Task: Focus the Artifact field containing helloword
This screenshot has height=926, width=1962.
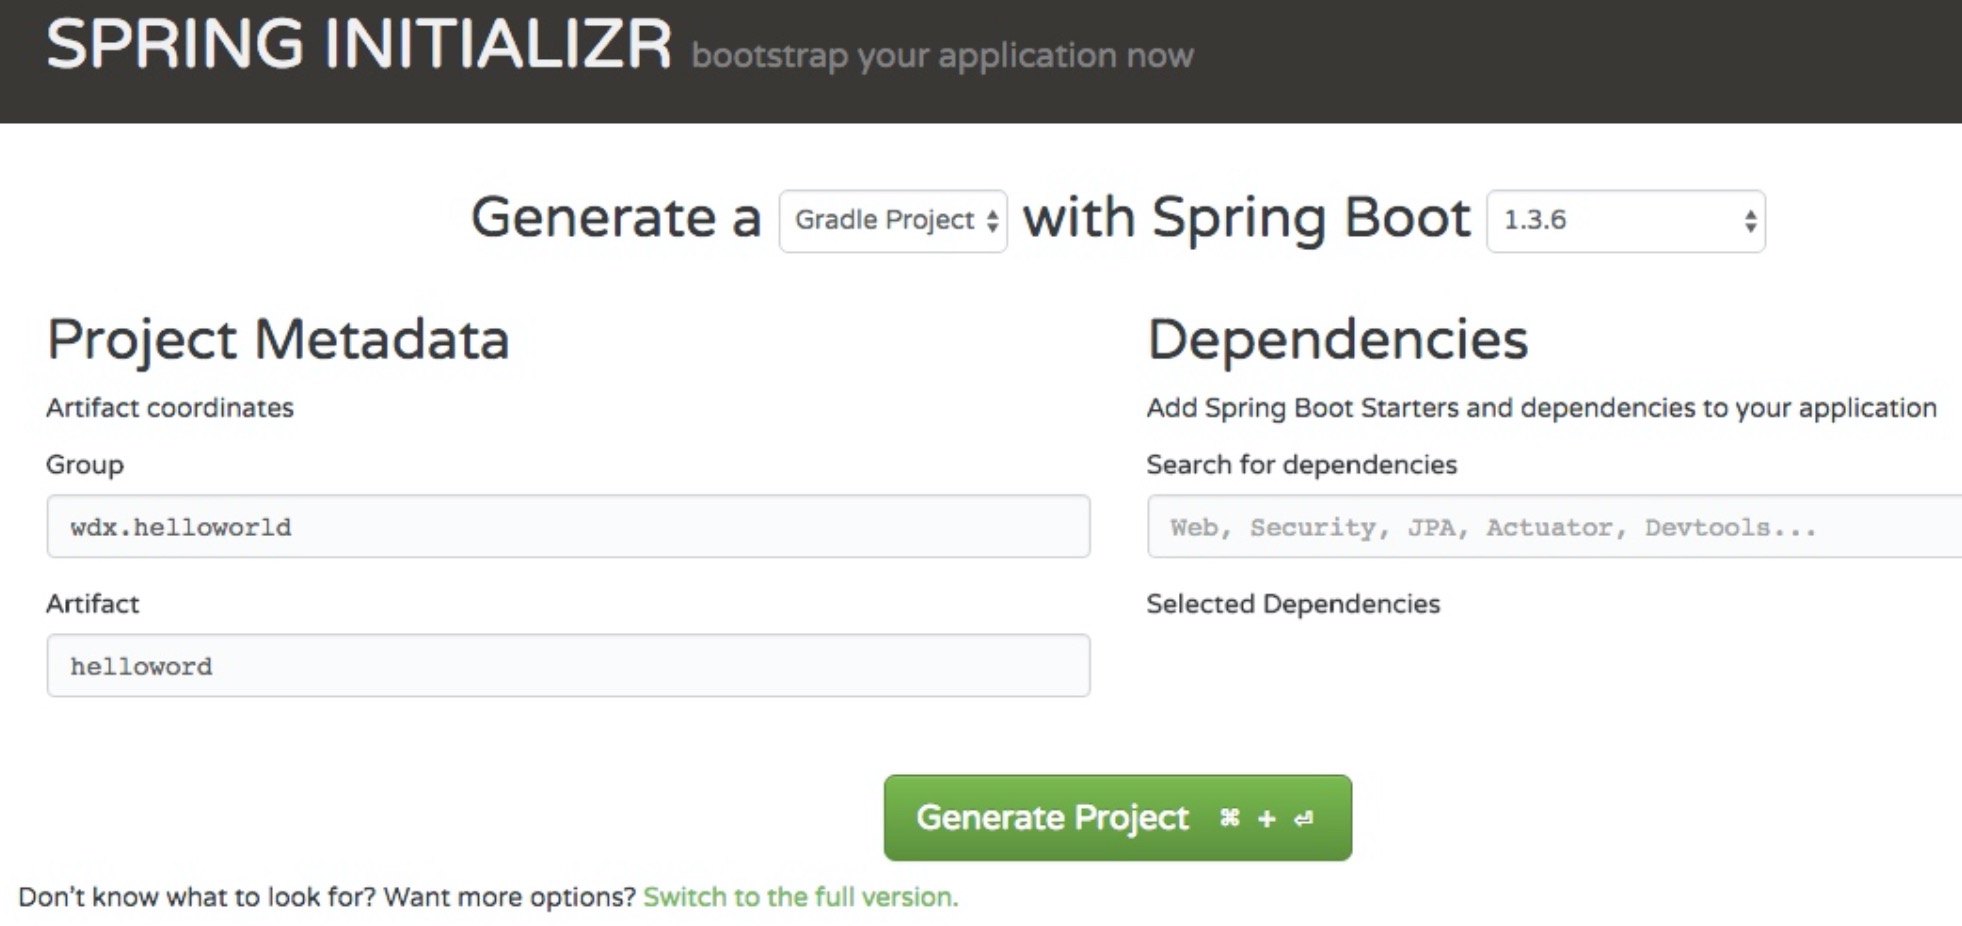Action: 568,665
